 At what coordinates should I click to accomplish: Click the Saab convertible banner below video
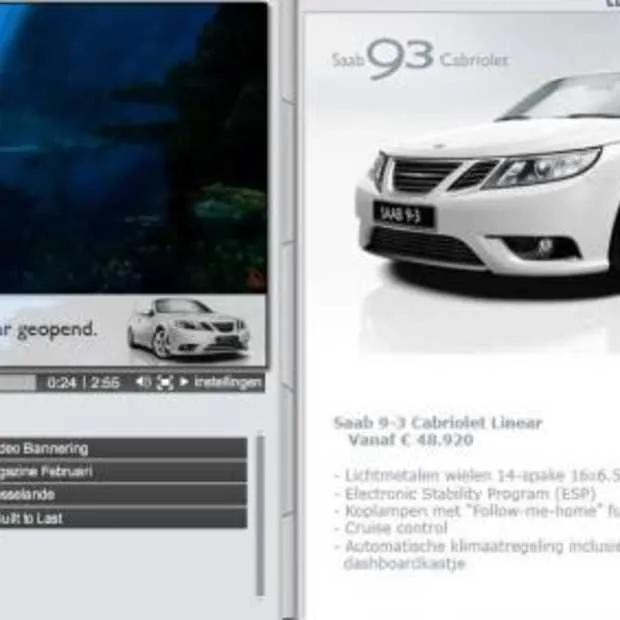pos(133,331)
